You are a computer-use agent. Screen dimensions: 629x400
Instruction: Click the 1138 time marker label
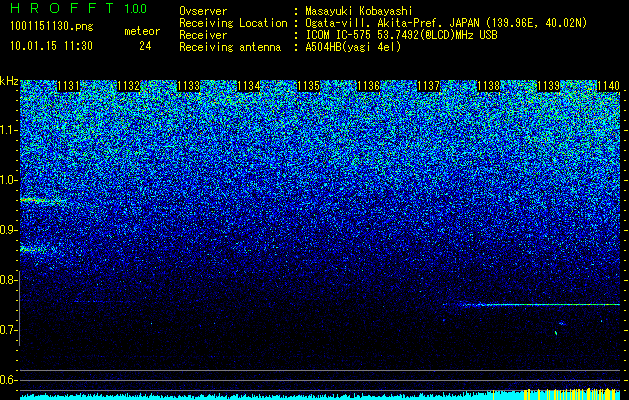coord(489,86)
